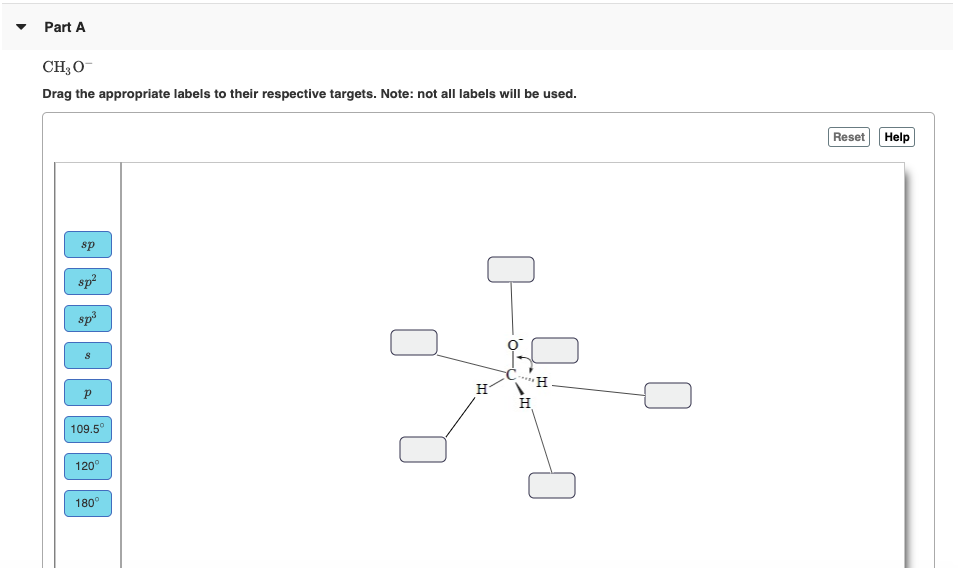Select the sp label tile
958x568 pixels.
pyautogui.click(x=88, y=244)
